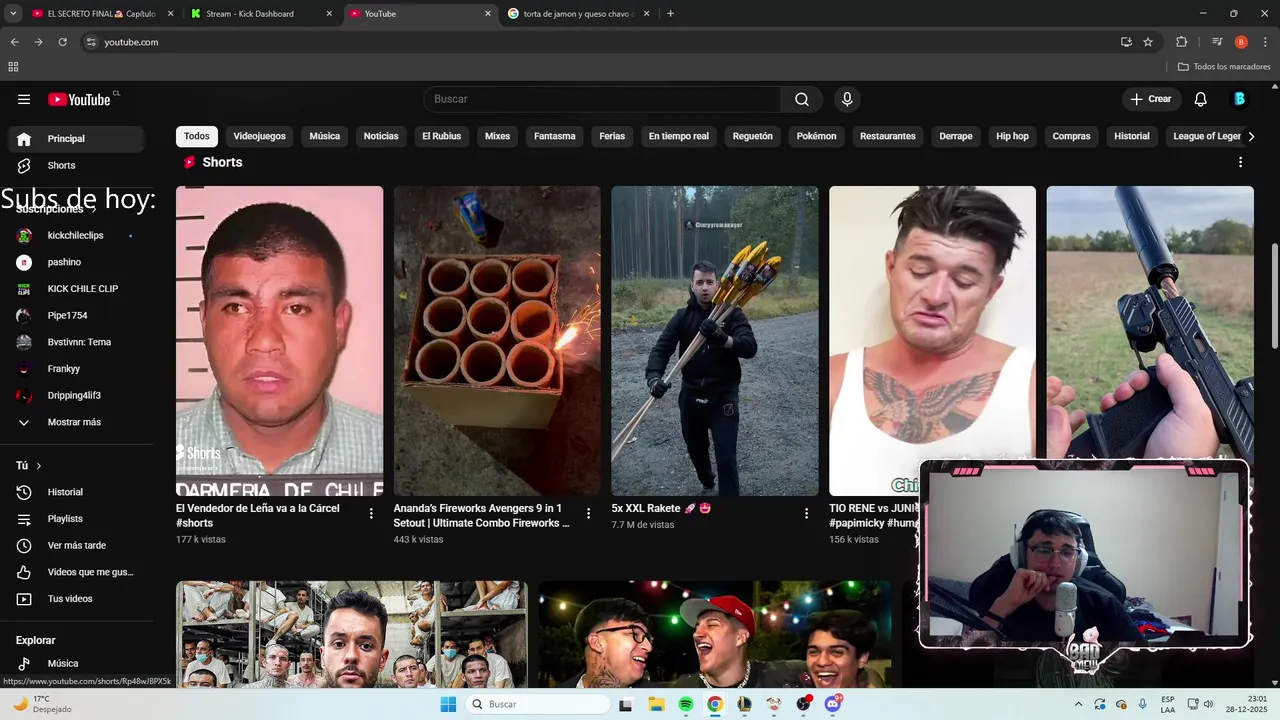Open El Vendedor de Leña short thumbnail
This screenshot has width=1280, height=720.
[x=280, y=341]
